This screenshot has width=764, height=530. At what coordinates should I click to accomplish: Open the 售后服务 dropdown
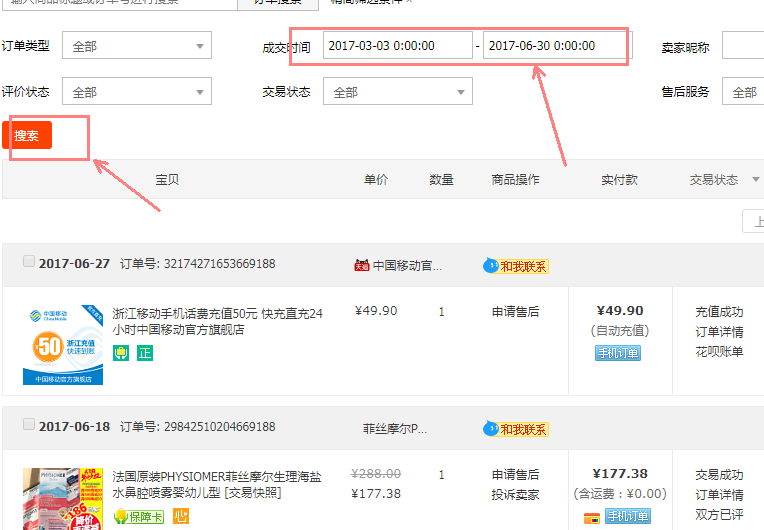coord(743,91)
